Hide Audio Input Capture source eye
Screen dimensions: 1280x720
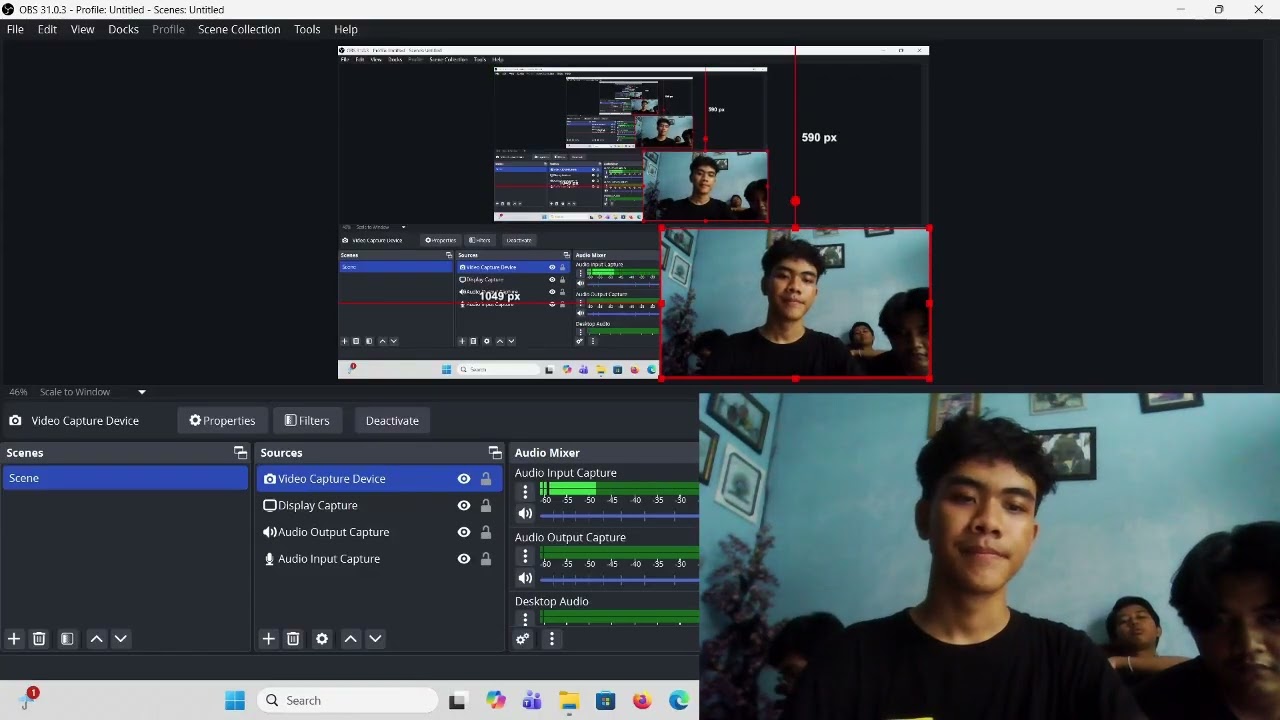tap(464, 559)
